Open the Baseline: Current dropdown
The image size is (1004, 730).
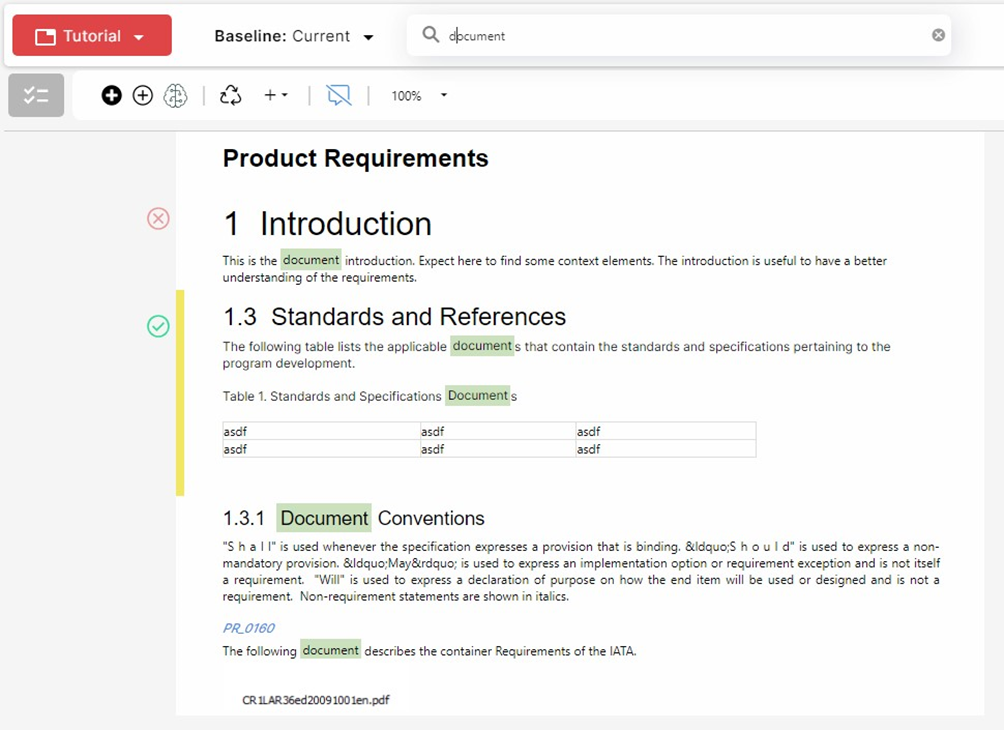[x=294, y=36]
